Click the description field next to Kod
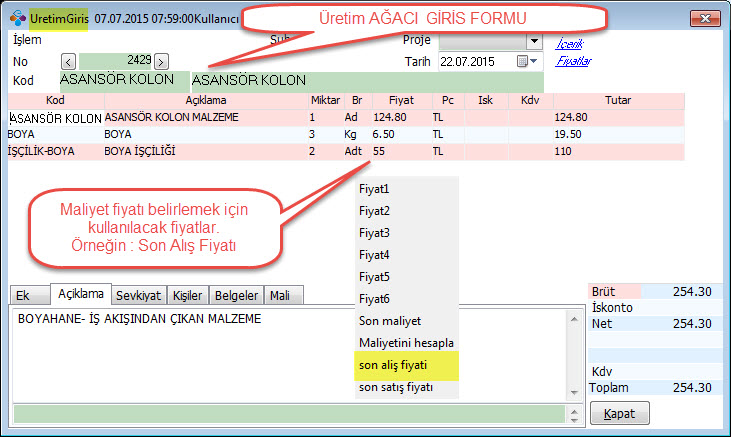 [367, 81]
